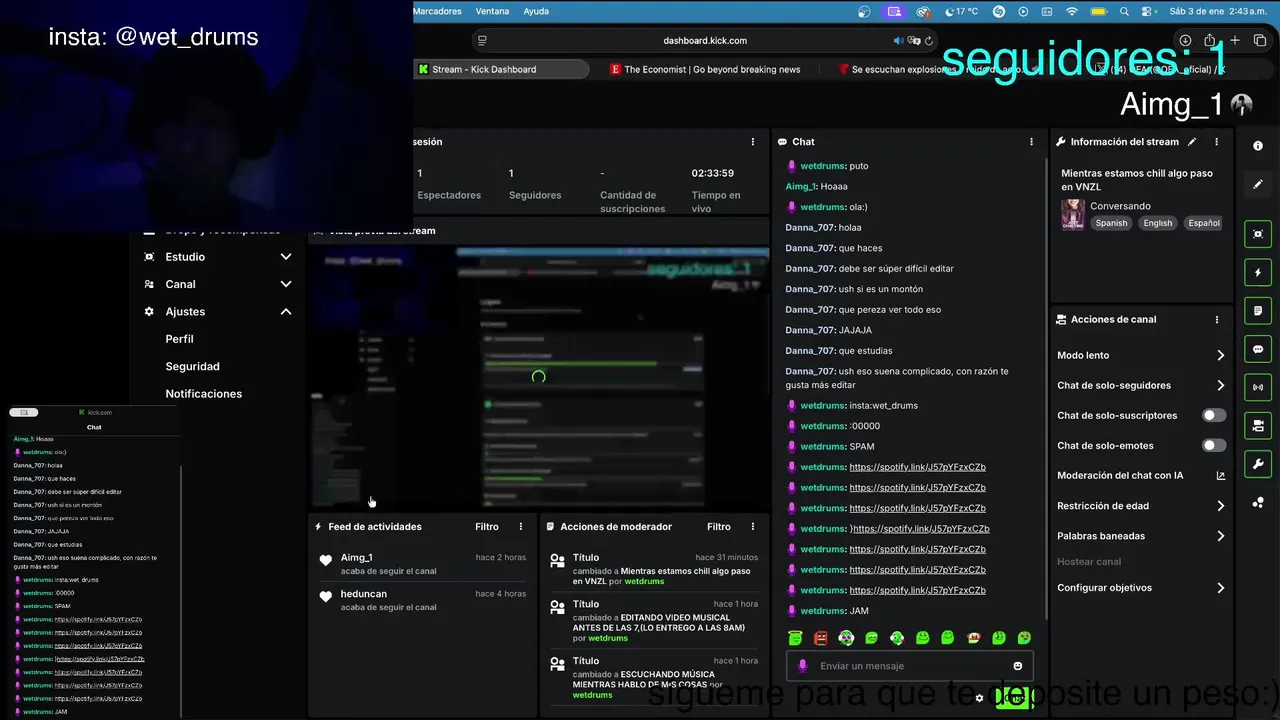Open Configurar objetivos settings arrow

[1220, 588]
